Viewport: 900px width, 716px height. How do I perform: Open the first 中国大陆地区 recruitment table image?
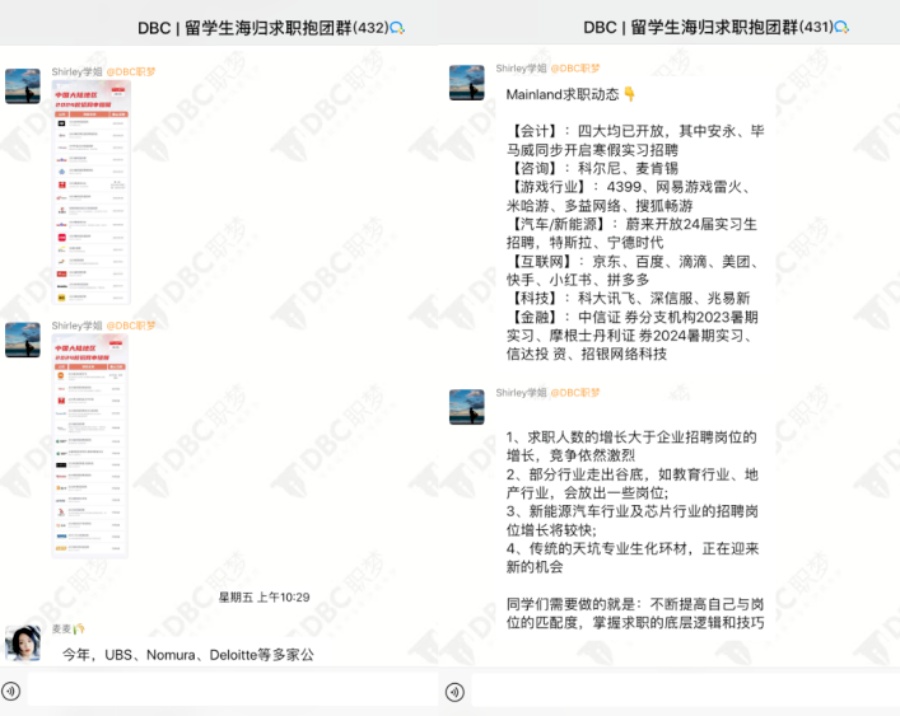91,192
